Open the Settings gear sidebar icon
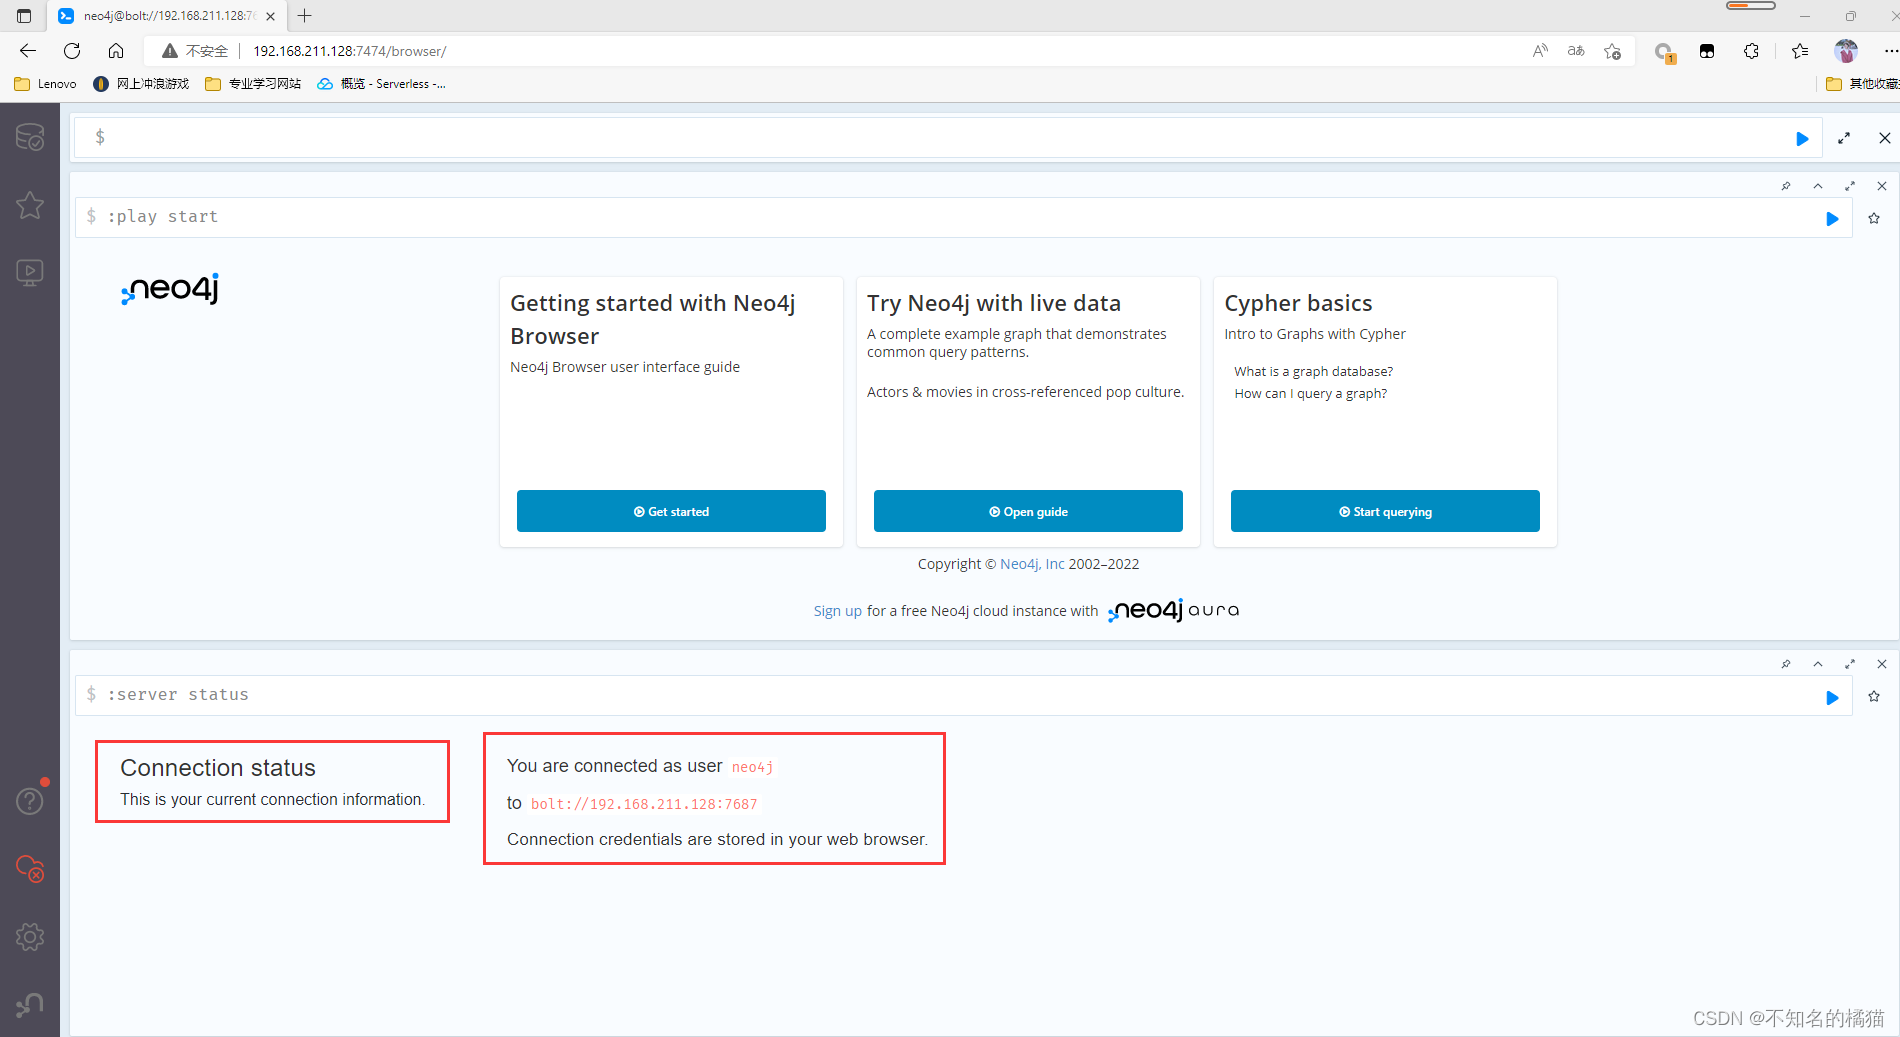The width and height of the screenshot is (1900, 1037). point(30,937)
